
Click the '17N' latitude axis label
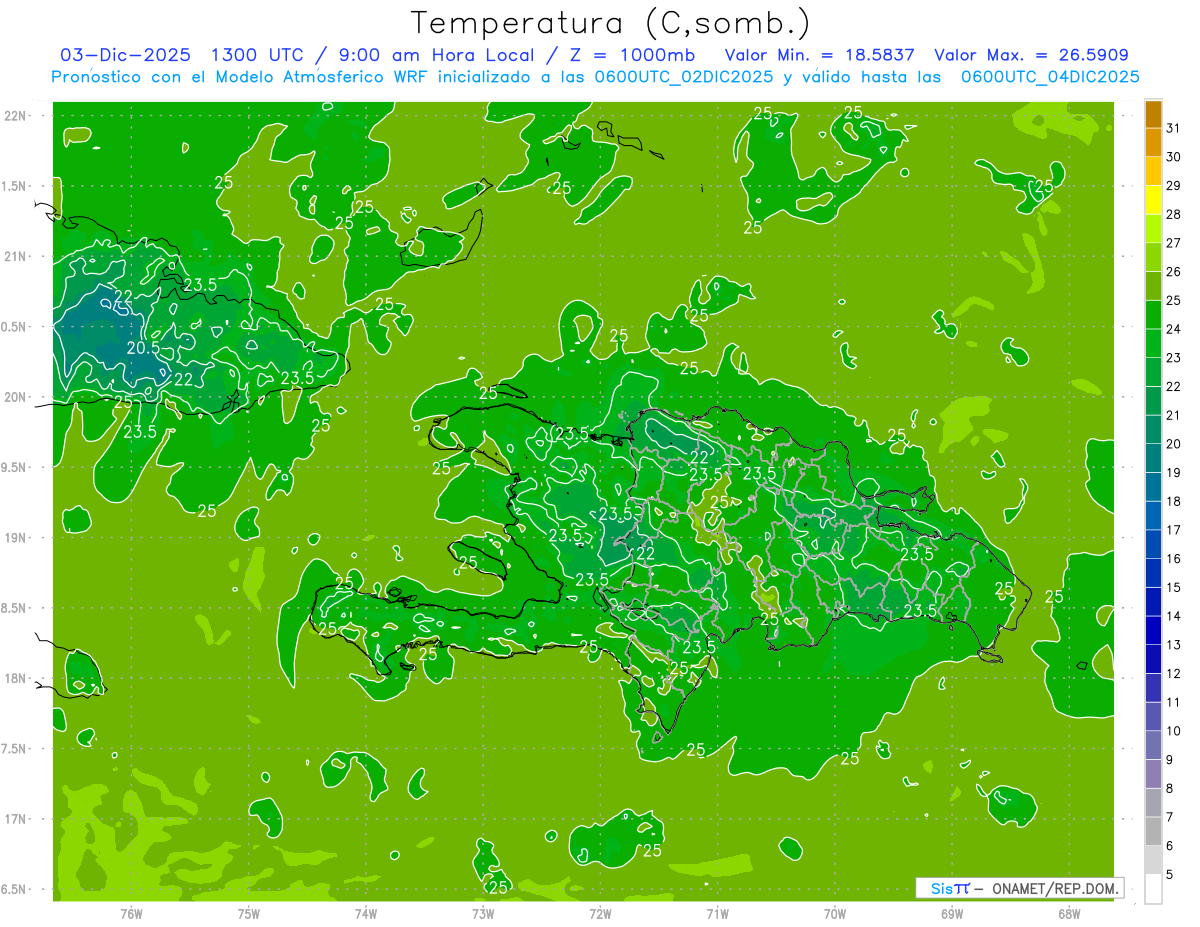pos(16,819)
